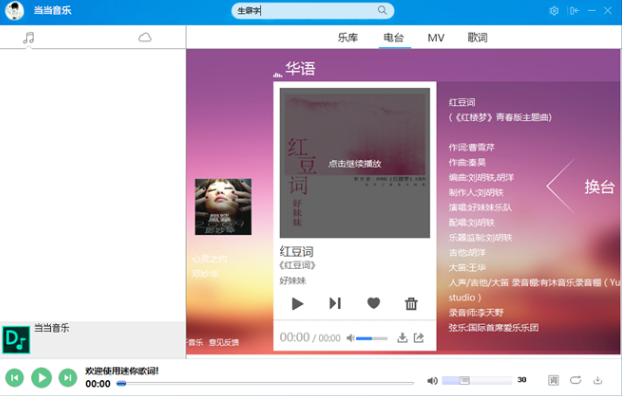Adjust the main volume slider
This screenshot has height=396, width=622.
tap(477, 381)
